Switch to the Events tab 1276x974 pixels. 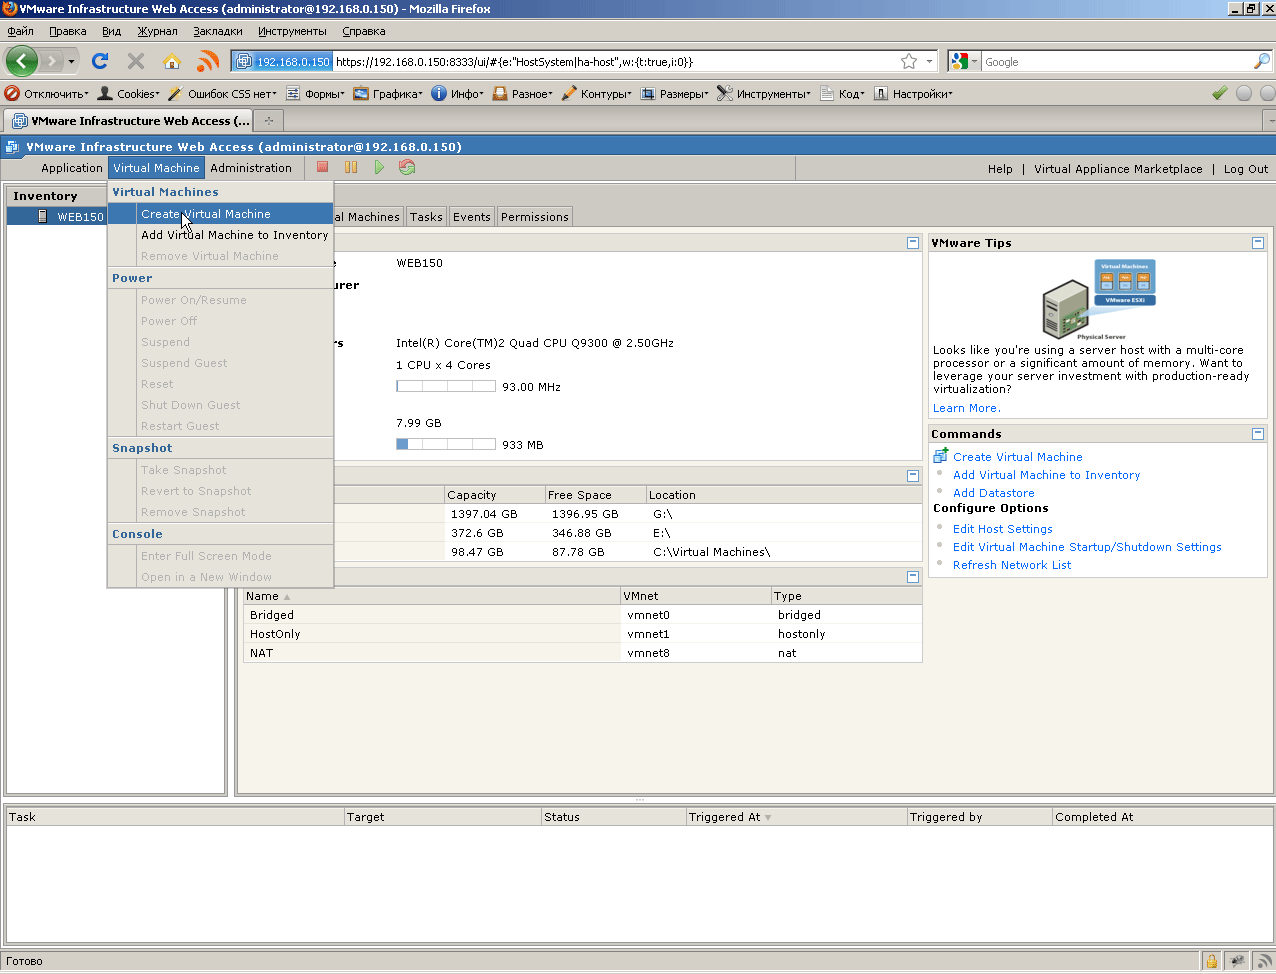(472, 217)
